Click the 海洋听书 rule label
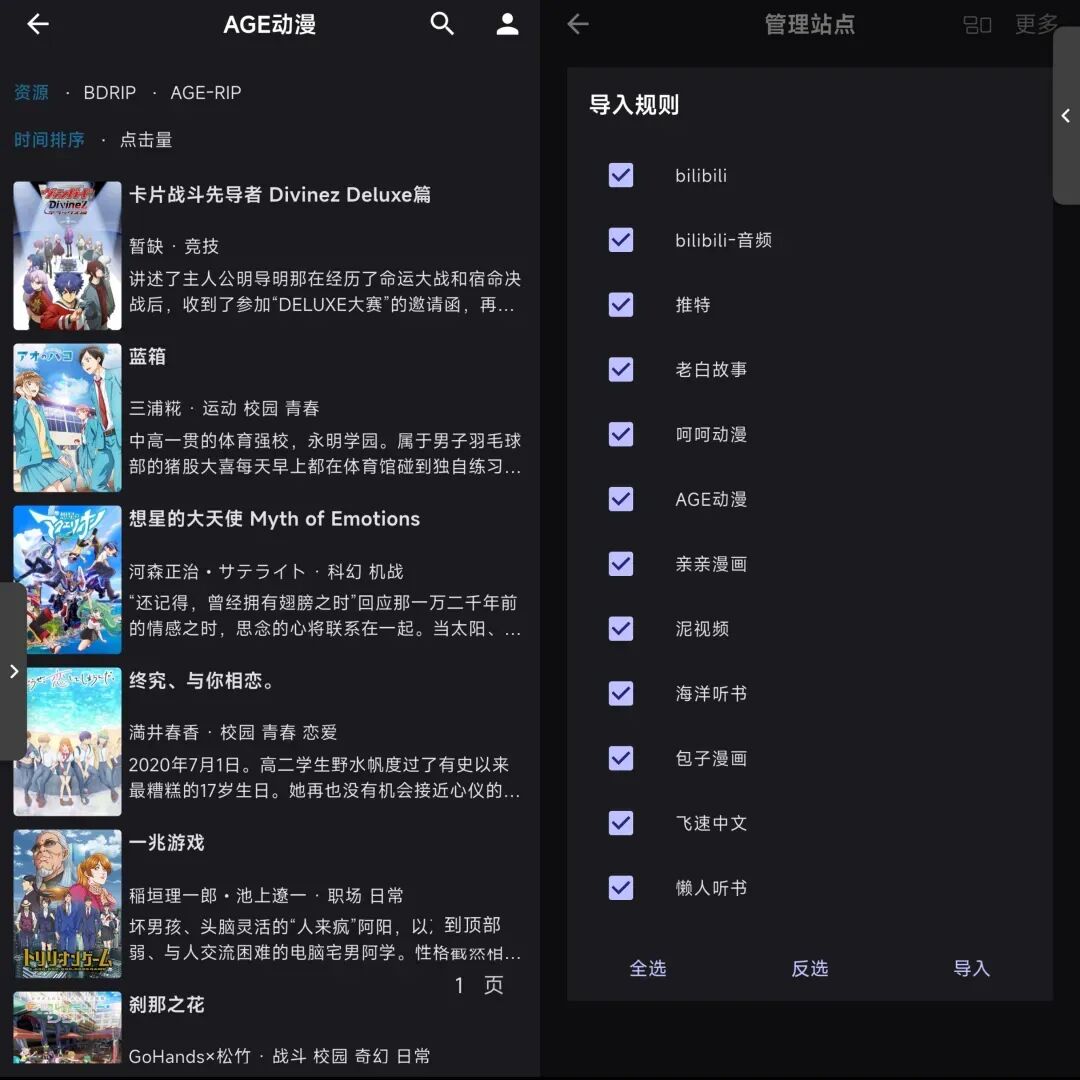This screenshot has width=1080, height=1080. [711, 694]
